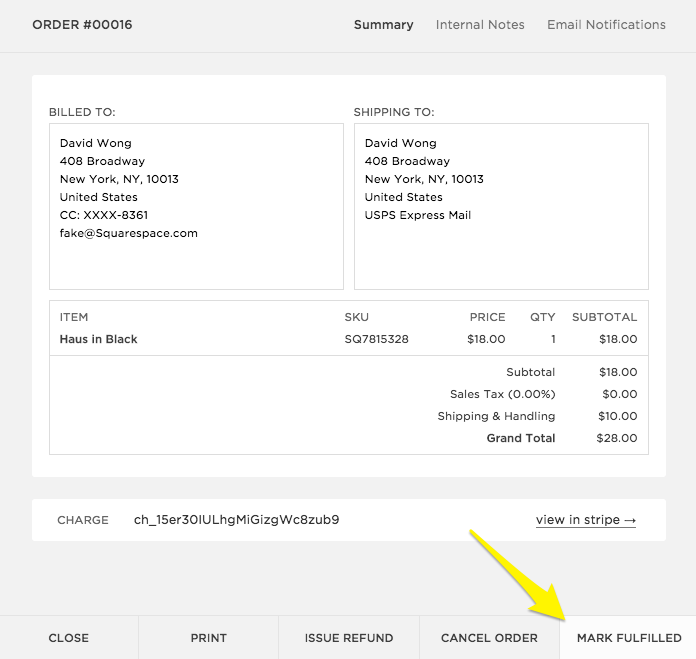The height and width of the screenshot is (659, 696).
Task: Follow the 'view in stripe' link
Action: [586, 520]
